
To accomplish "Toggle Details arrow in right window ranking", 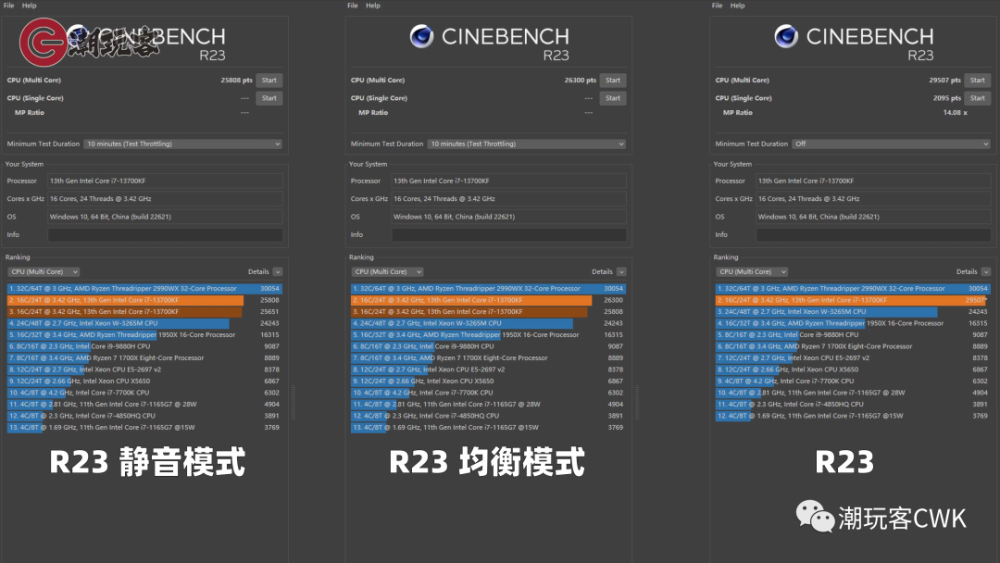I will tap(986, 272).
